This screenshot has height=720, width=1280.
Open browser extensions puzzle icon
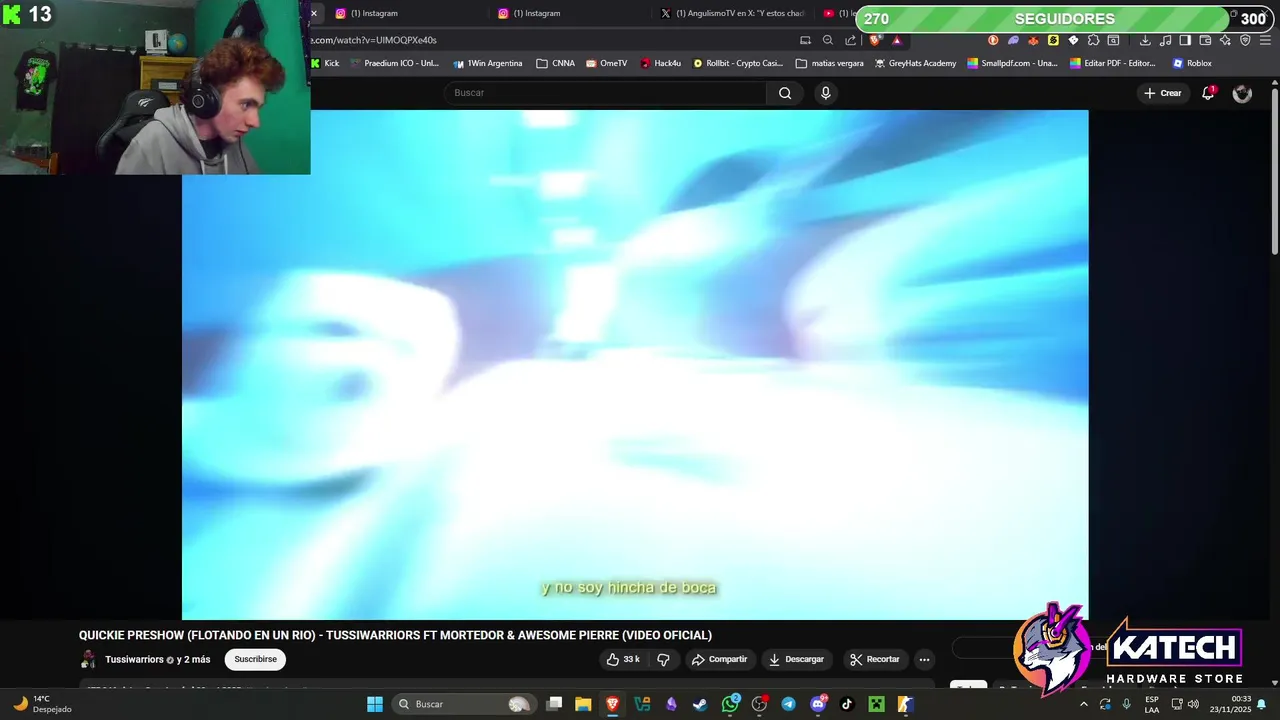[1093, 40]
